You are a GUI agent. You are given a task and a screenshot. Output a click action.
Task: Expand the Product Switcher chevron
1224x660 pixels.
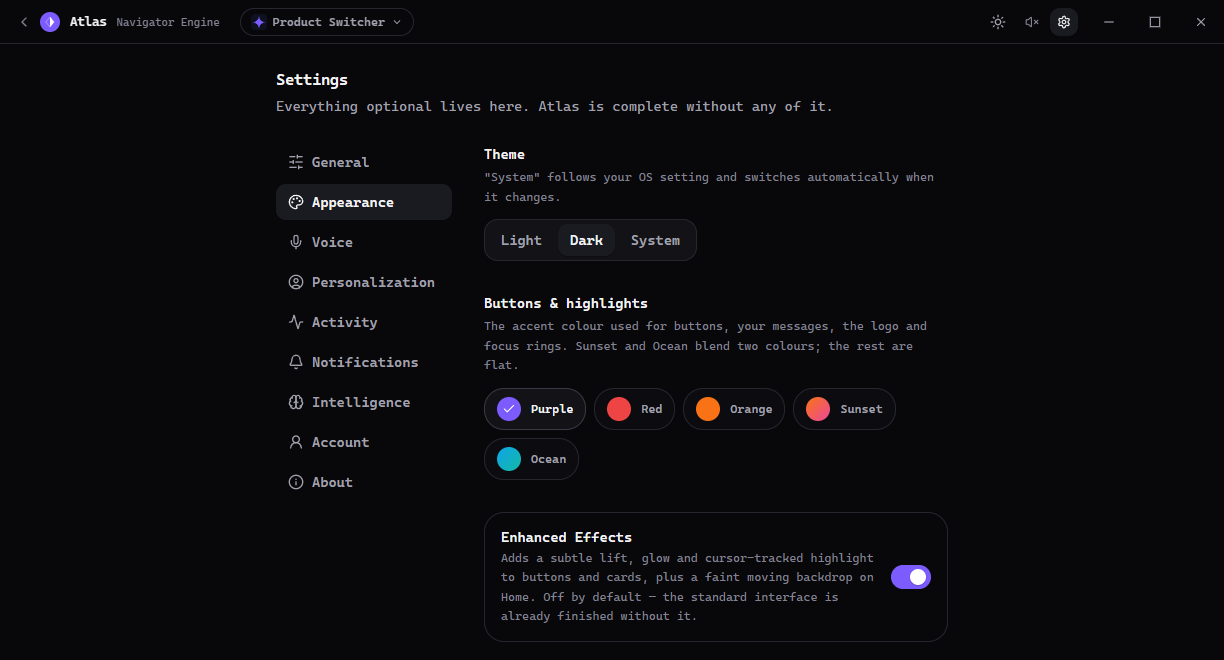tap(397, 22)
